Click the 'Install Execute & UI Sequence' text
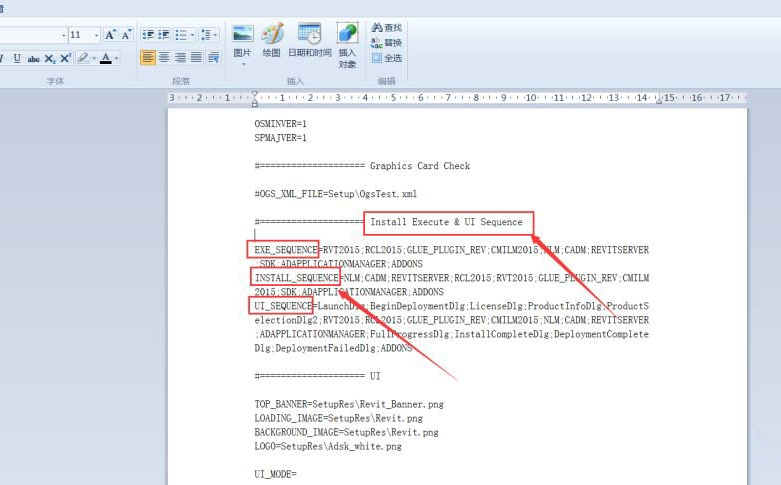The width and height of the screenshot is (781, 485). pos(446,222)
